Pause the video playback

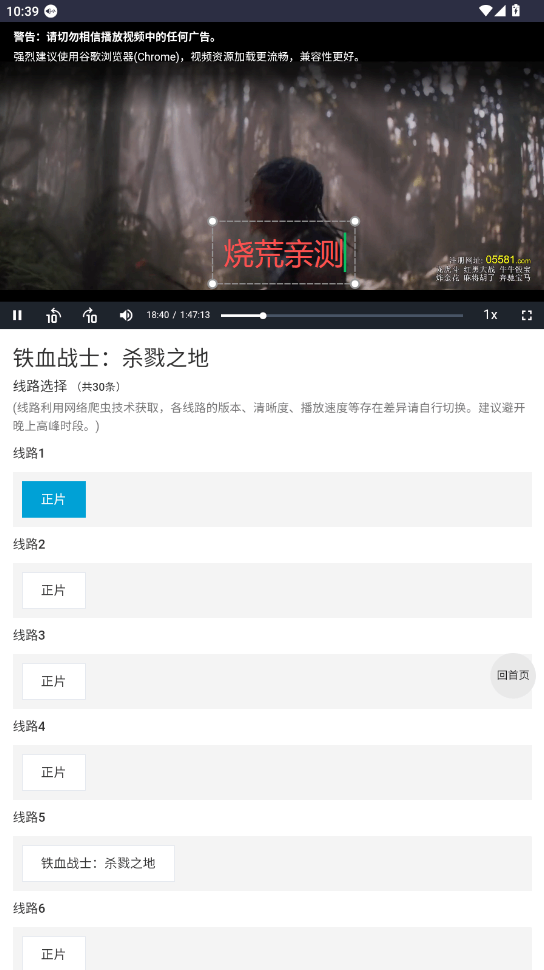pos(17,315)
